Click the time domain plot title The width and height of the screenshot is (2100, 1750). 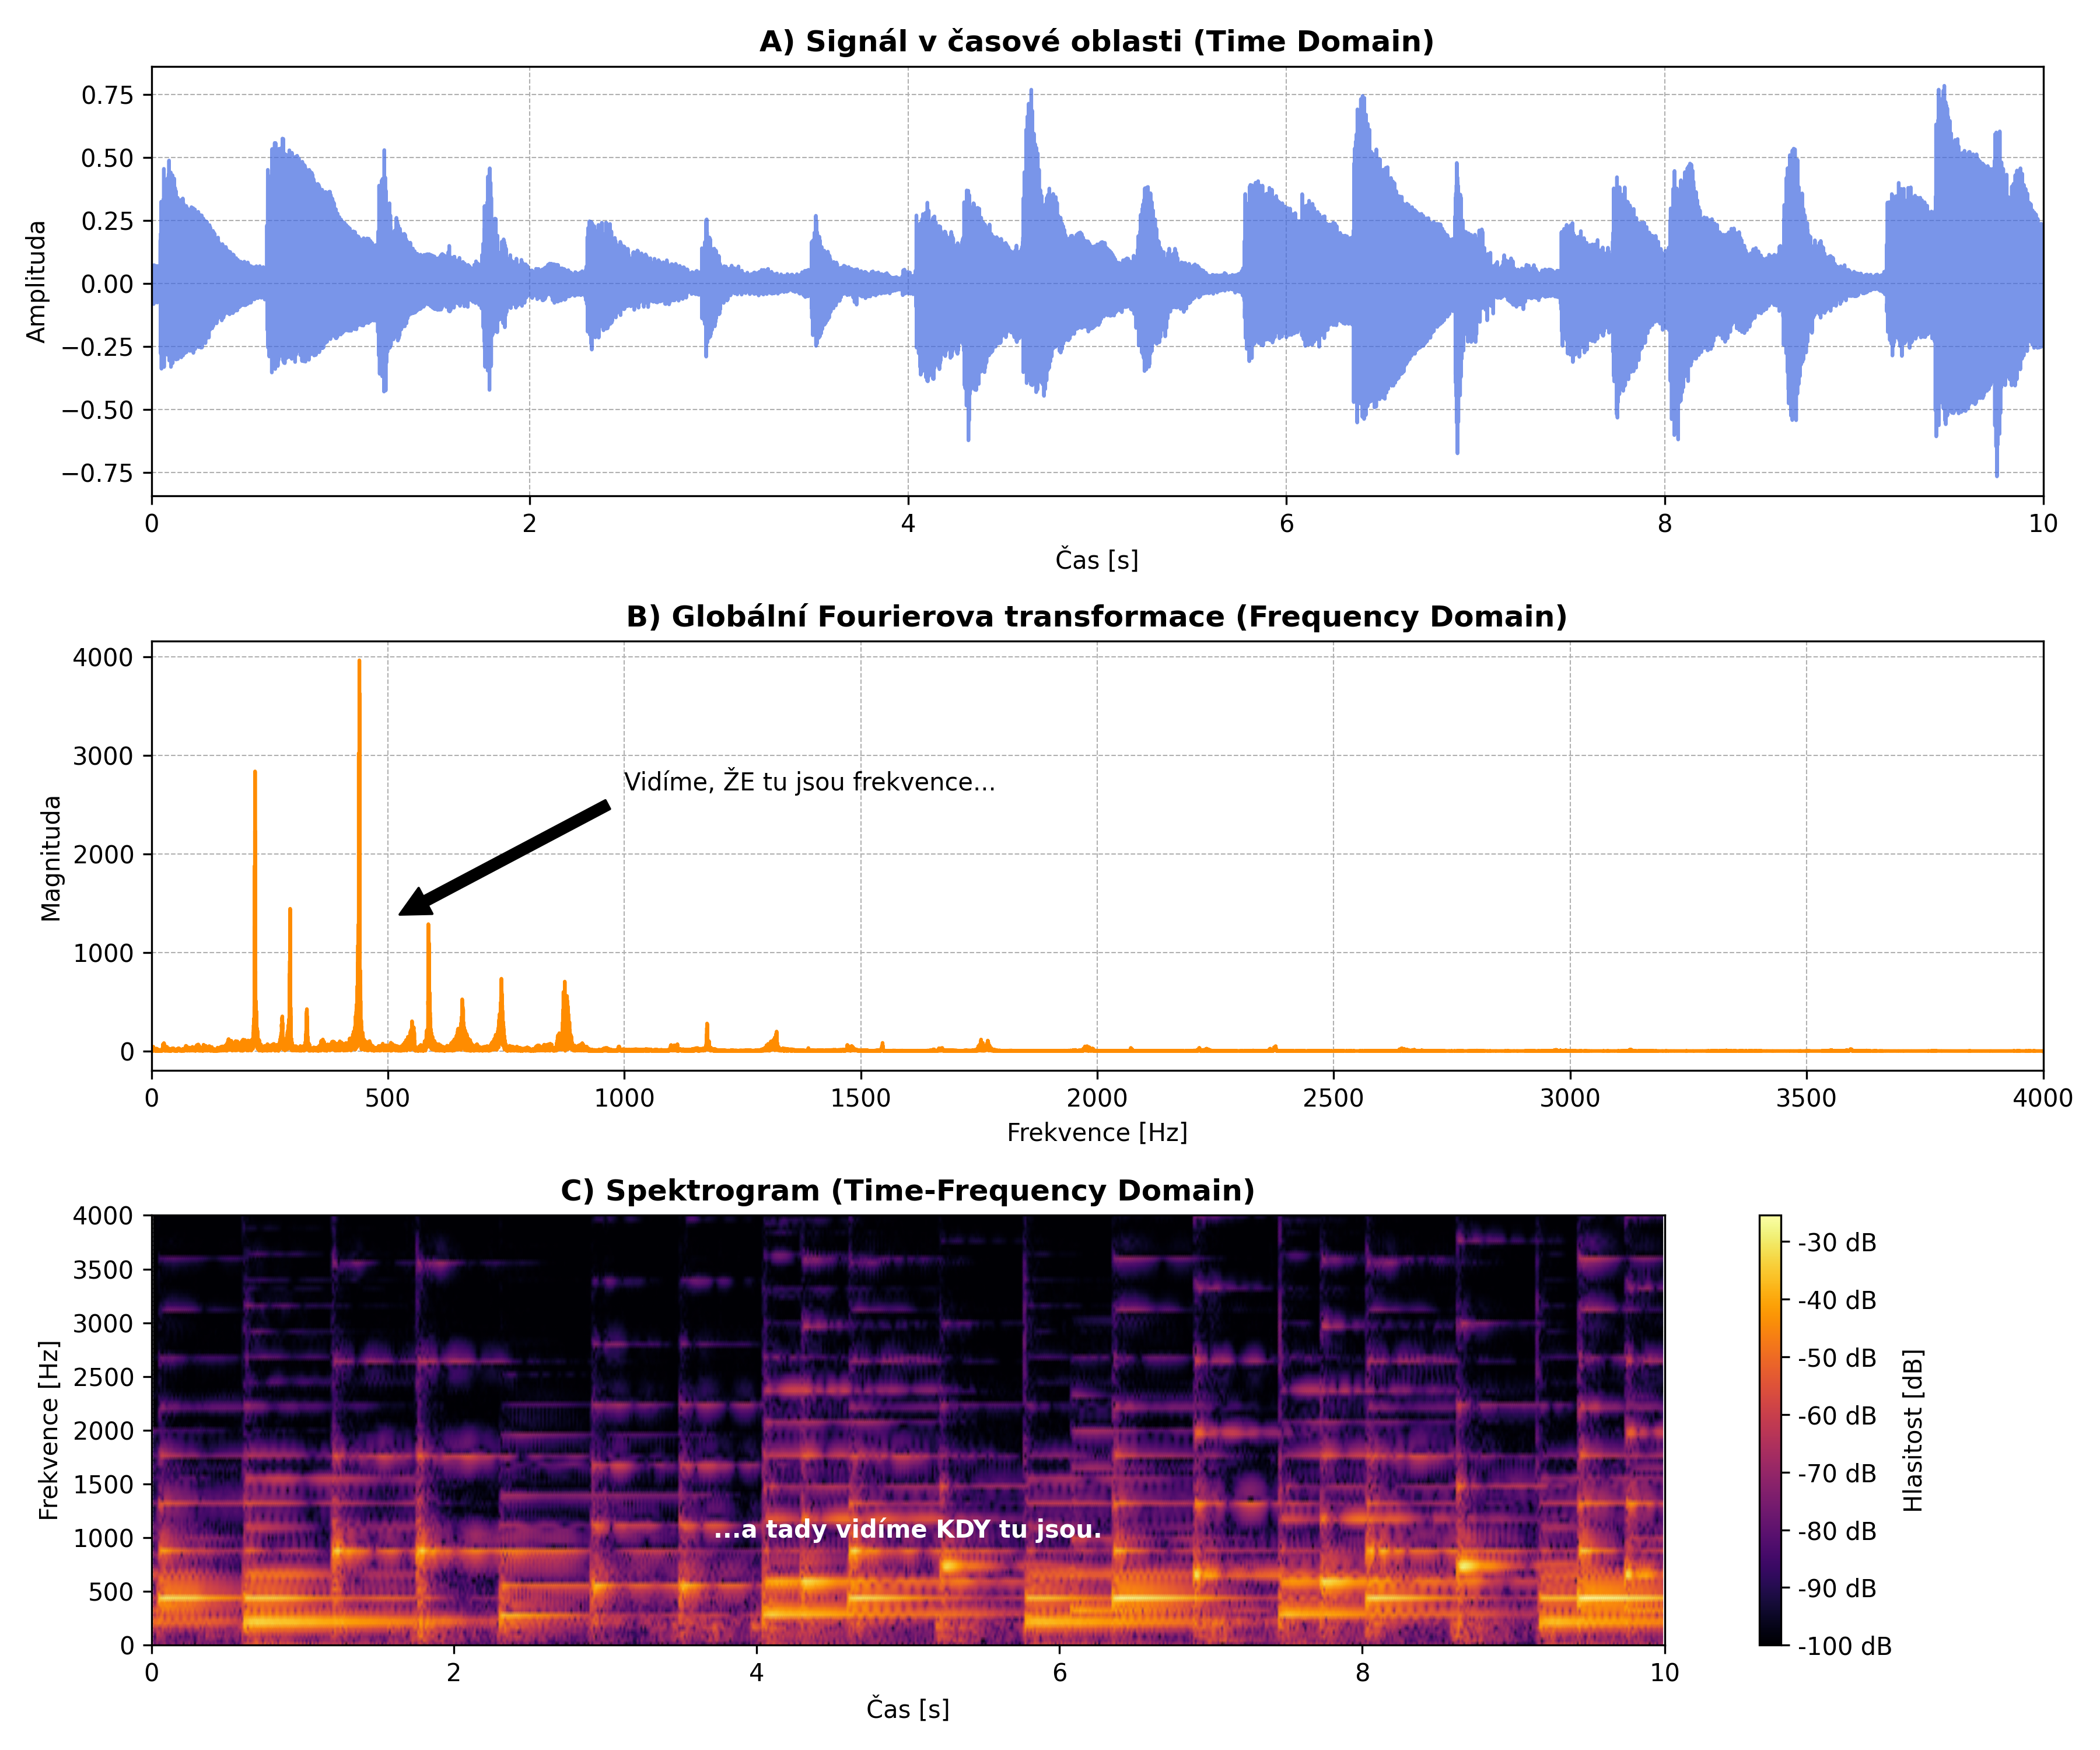pos(1096,41)
